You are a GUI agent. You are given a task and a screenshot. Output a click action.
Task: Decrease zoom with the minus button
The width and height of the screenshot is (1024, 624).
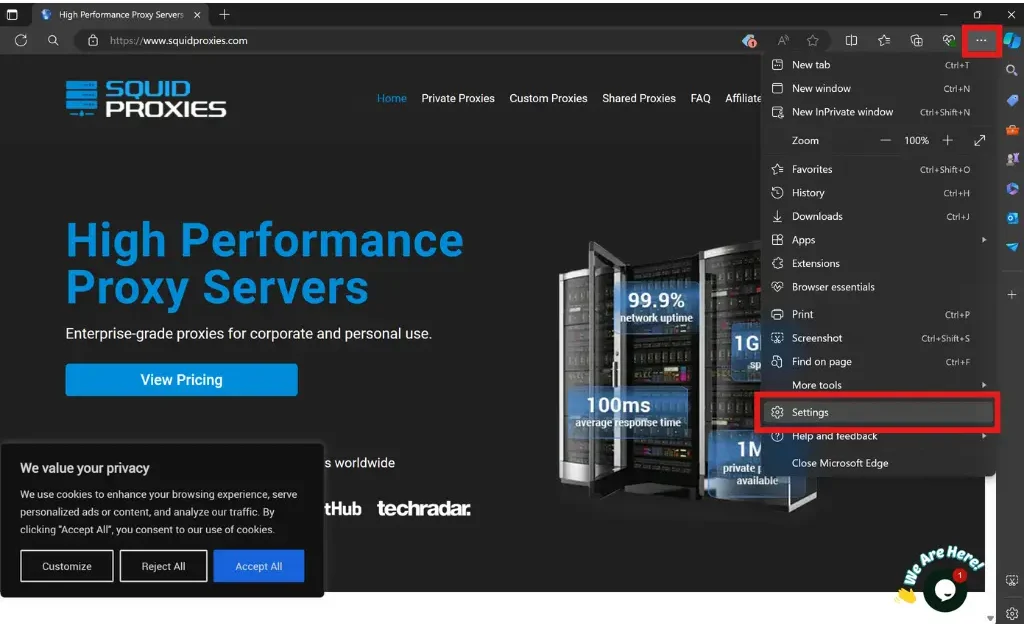(885, 140)
